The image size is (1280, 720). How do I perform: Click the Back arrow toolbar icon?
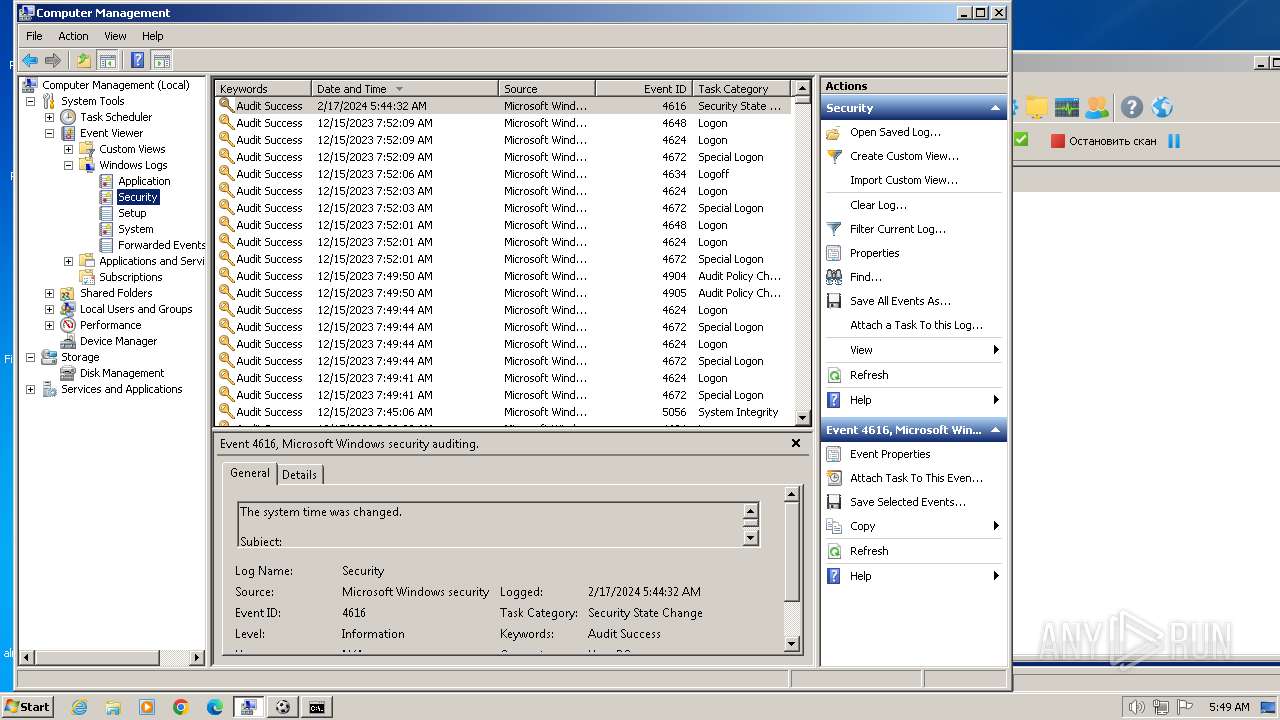(30, 61)
